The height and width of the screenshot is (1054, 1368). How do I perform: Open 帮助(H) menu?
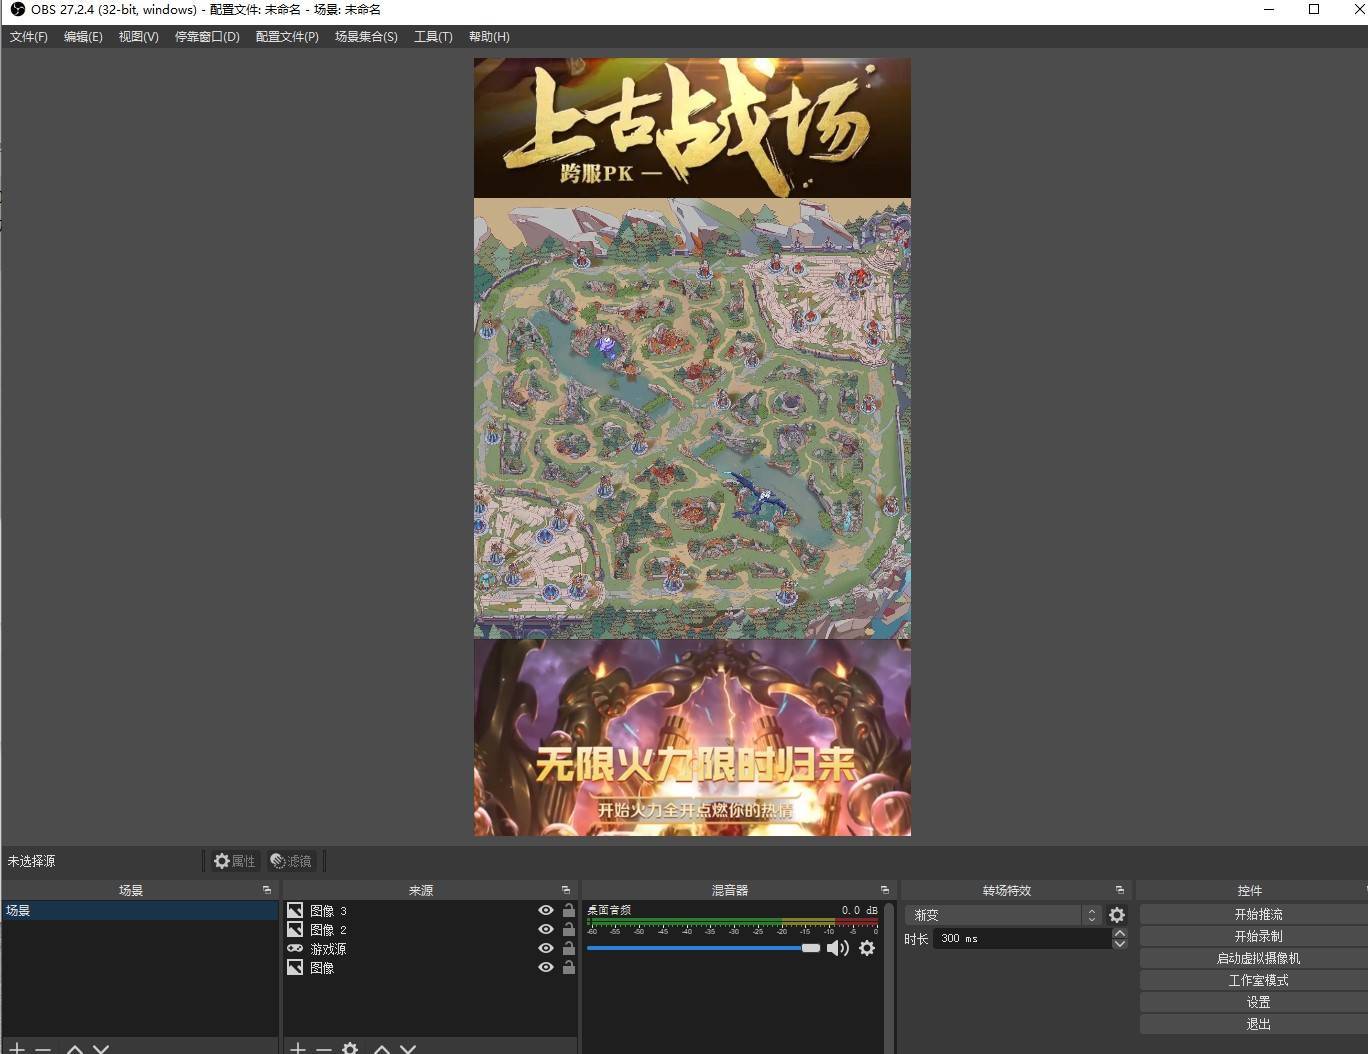pos(489,37)
